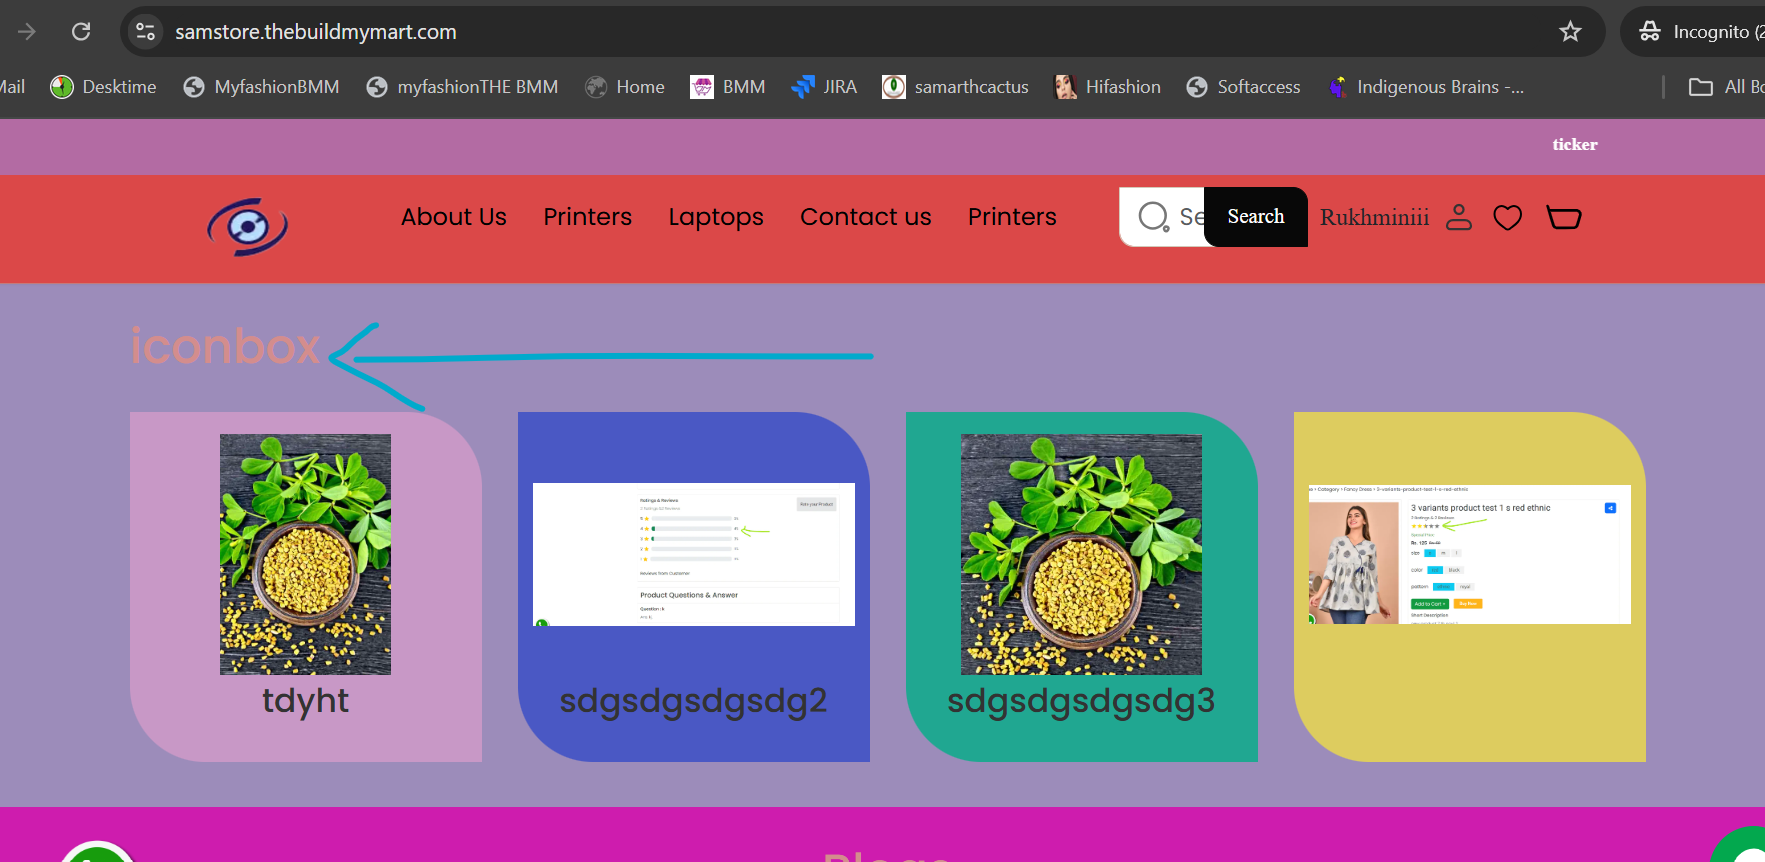1765x862 pixels.
Task: Open the Hifashion bookmark
Action: [x=1108, y=87]
